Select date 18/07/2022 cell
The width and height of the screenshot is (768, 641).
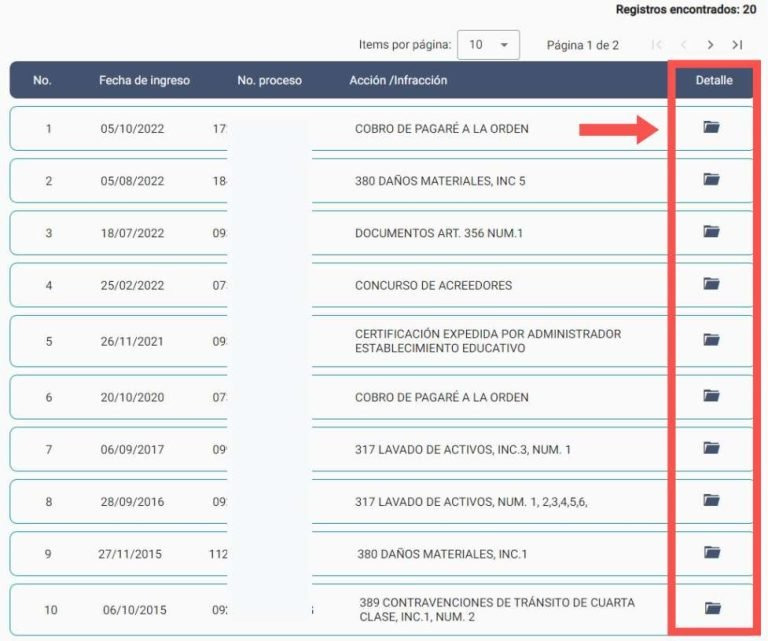(x=132, y=233)
